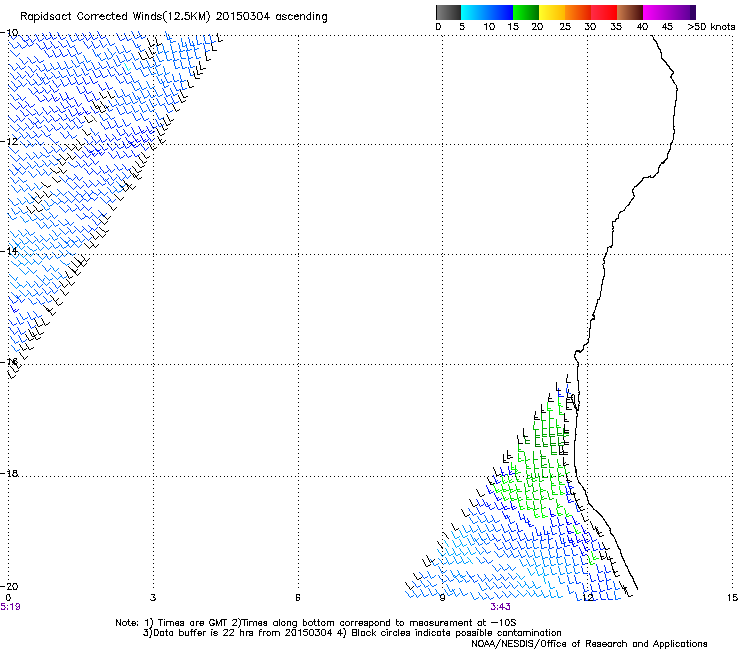Viewport: 740px width, 650px height.
Task: Click the purple time stamp '3:43'
Action: [x=500, y=607]
